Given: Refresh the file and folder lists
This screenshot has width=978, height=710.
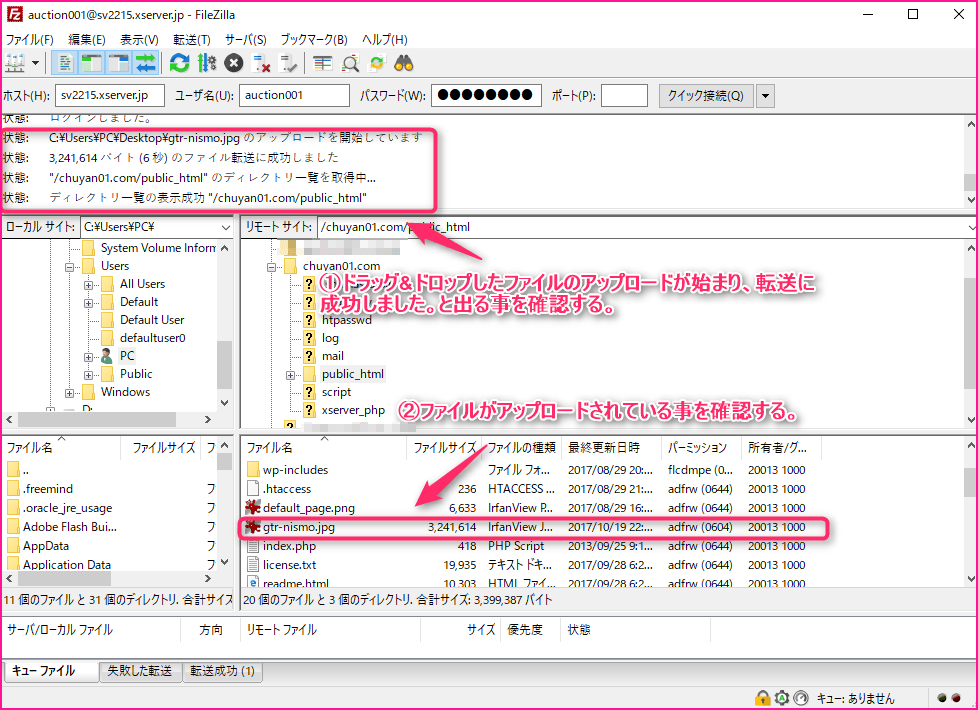Looking at the screenshot, I should 180,63.
